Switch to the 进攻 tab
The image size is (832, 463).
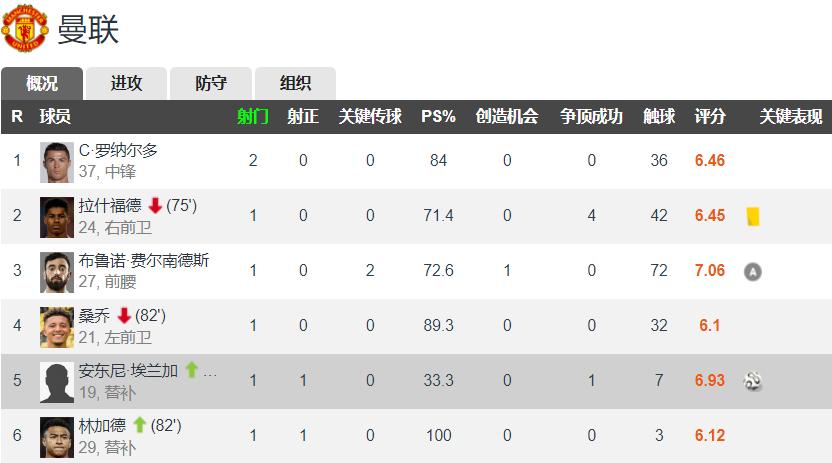[126, 83]
